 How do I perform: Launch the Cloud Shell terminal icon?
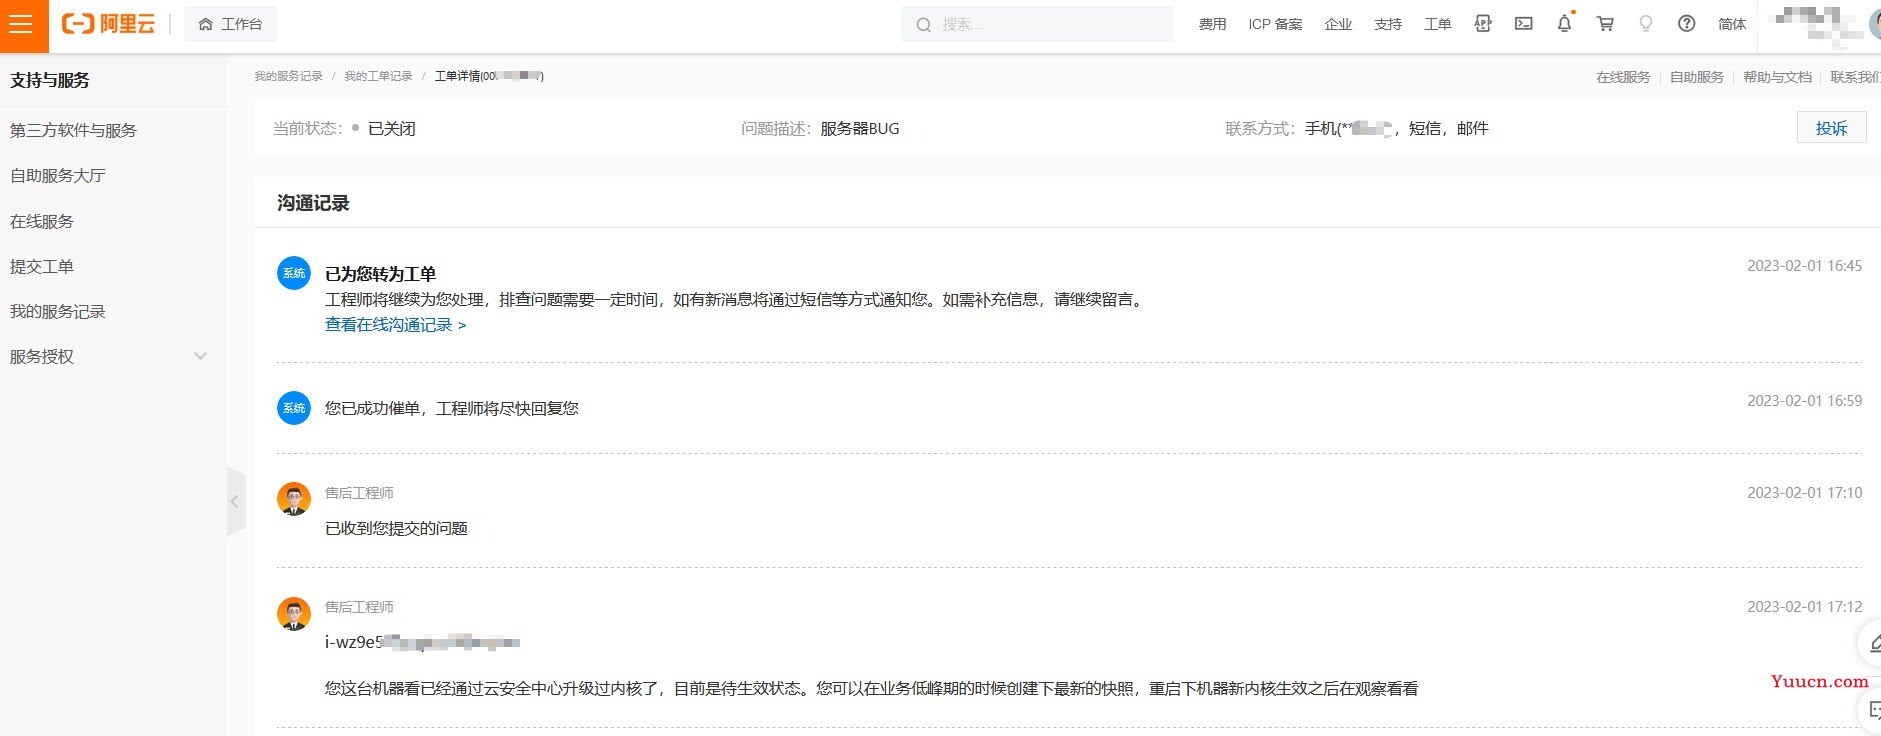(1524, 24)
